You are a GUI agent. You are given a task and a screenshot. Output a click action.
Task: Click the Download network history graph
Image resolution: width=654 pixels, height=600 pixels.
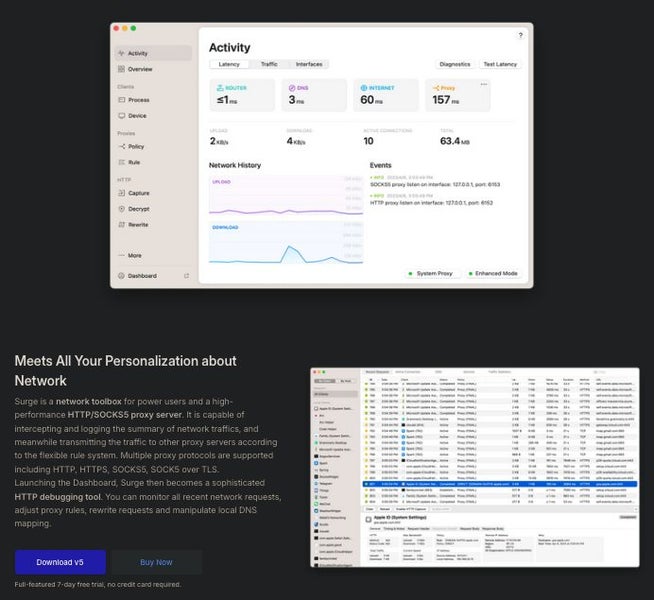pyautogui.click(x=286, y=243)
